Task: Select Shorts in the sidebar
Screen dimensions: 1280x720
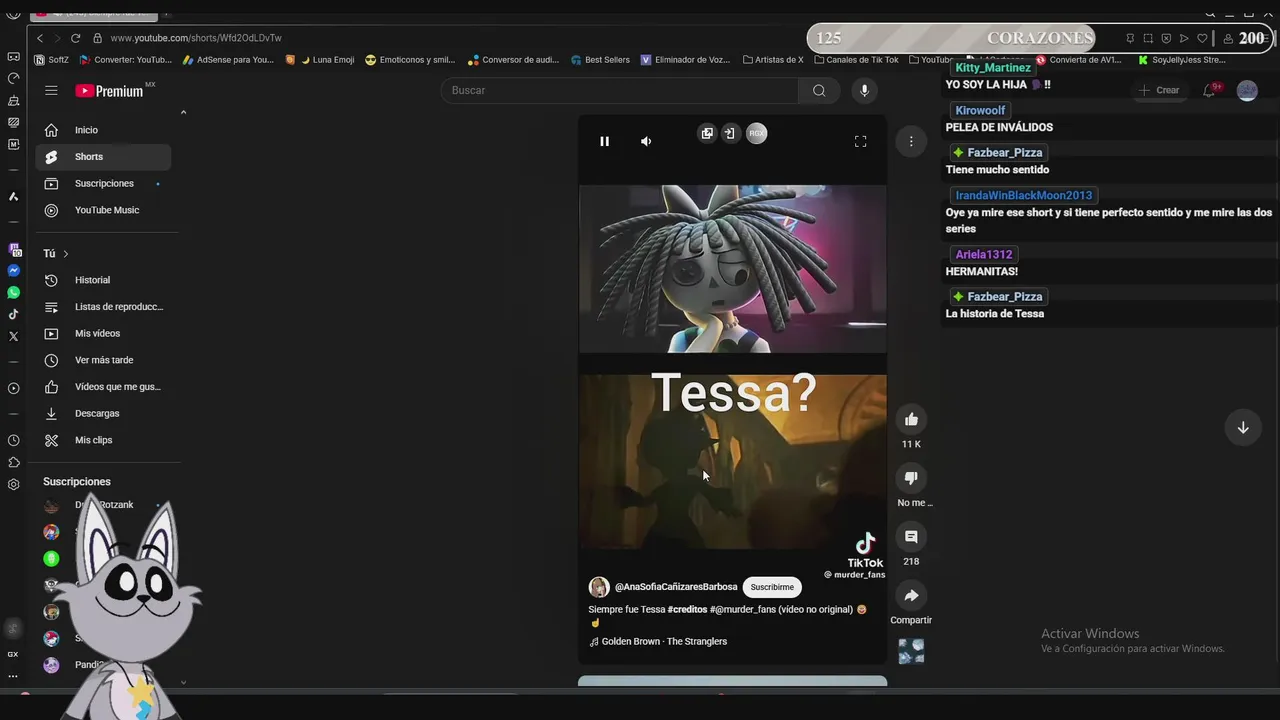Action: (x=103, y=157)
